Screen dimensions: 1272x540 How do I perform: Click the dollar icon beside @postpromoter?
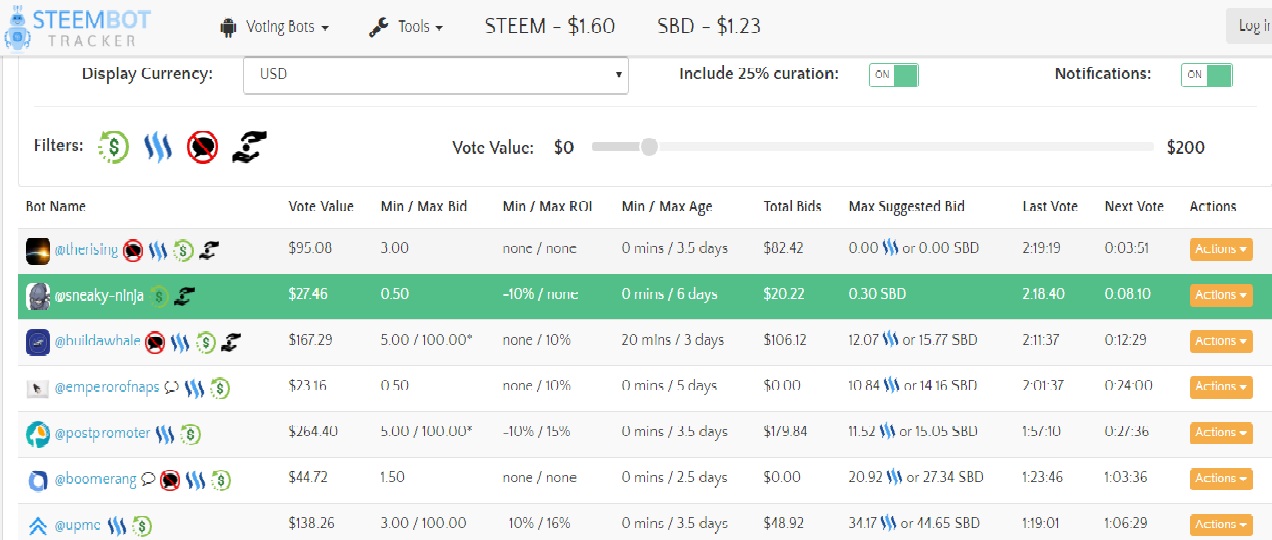click(x=190, y=433)
